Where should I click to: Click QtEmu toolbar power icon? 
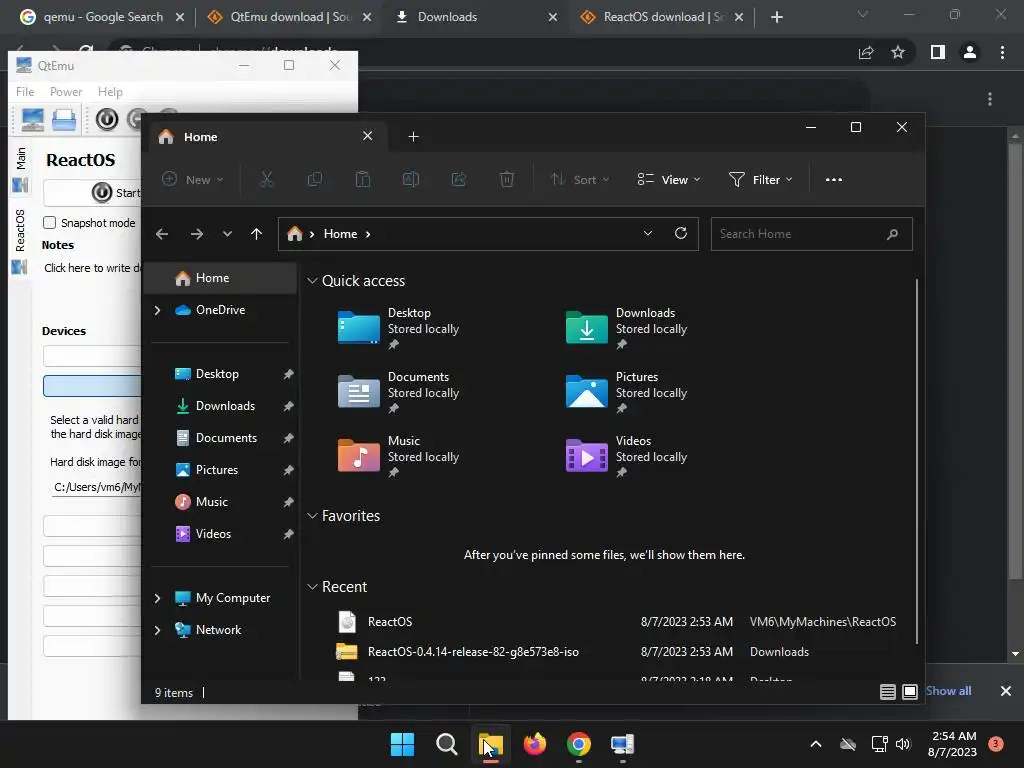click(107, 119)
